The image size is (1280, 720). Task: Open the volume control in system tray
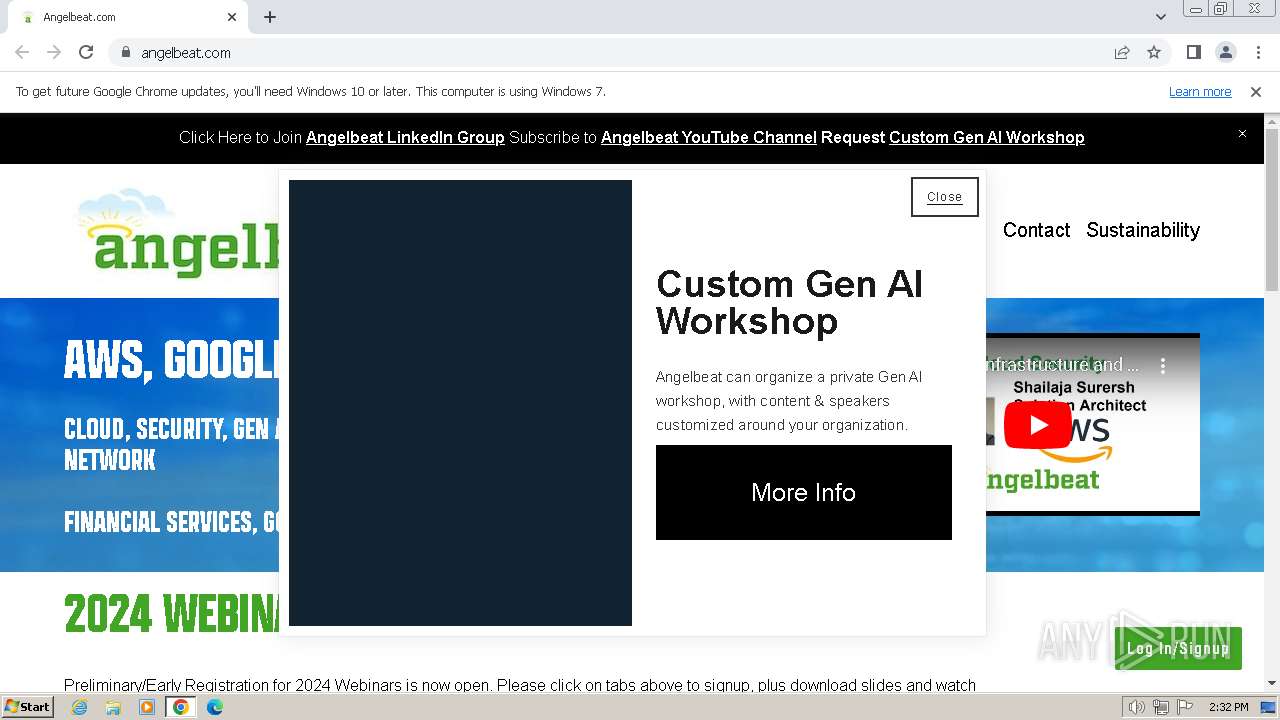pos(1136,707)
